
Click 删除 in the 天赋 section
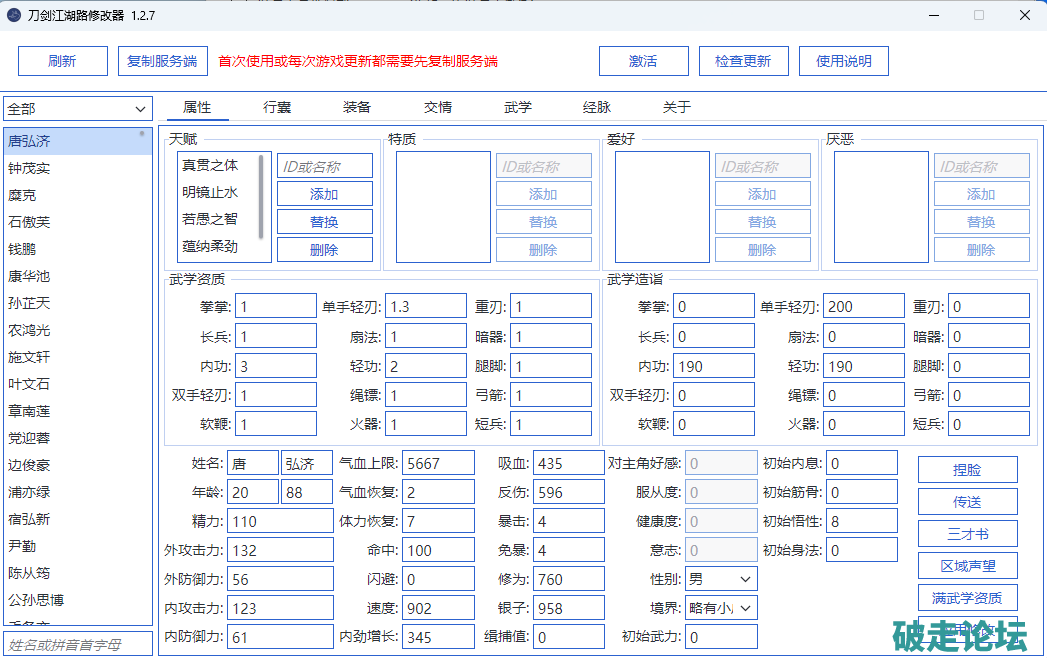324,250
